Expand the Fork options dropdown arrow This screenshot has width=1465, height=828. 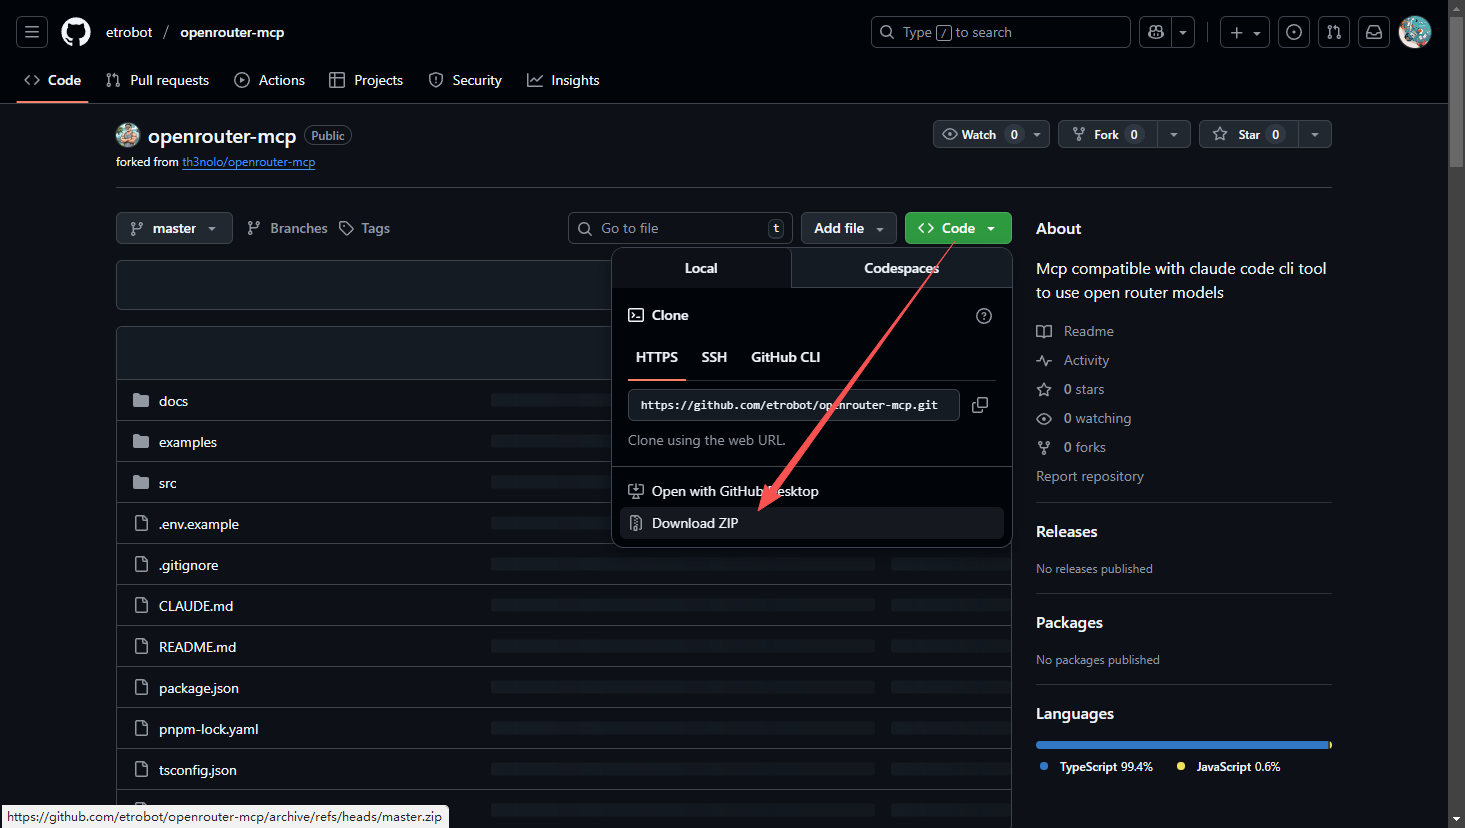pyautogui.click(x=1174, y=134)
